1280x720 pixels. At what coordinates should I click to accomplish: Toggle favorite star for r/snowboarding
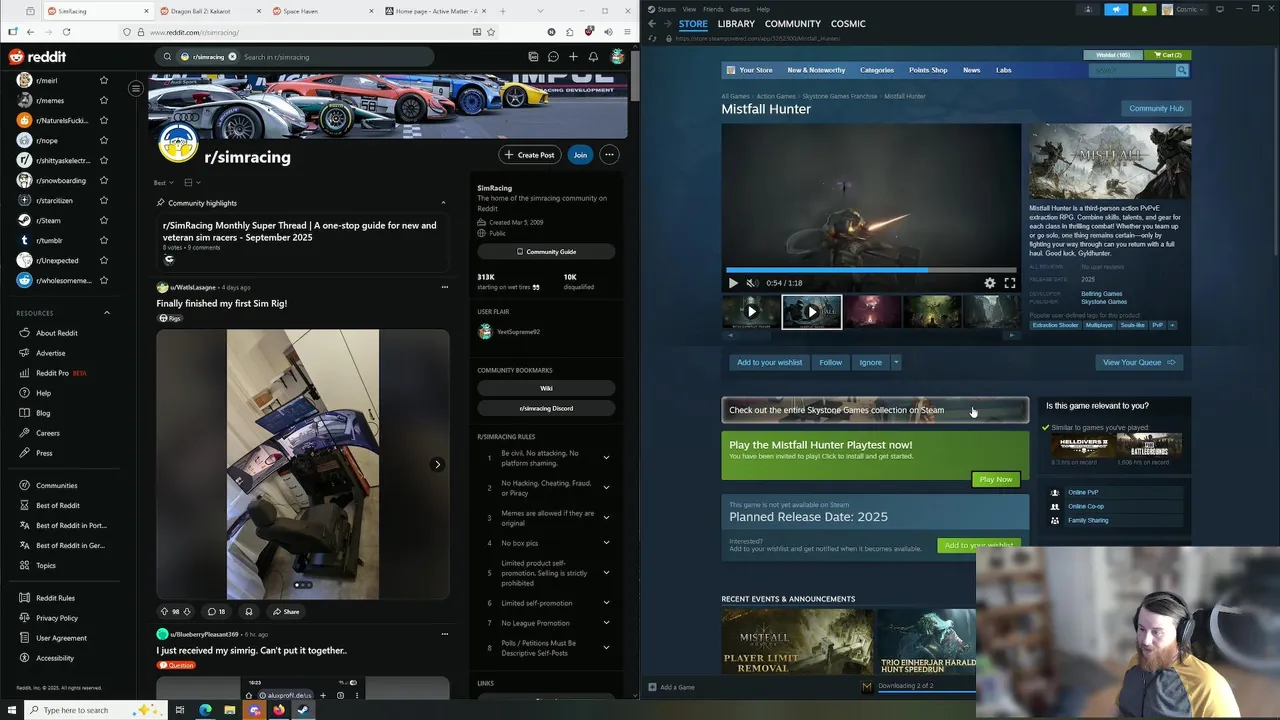pos(103,181)
